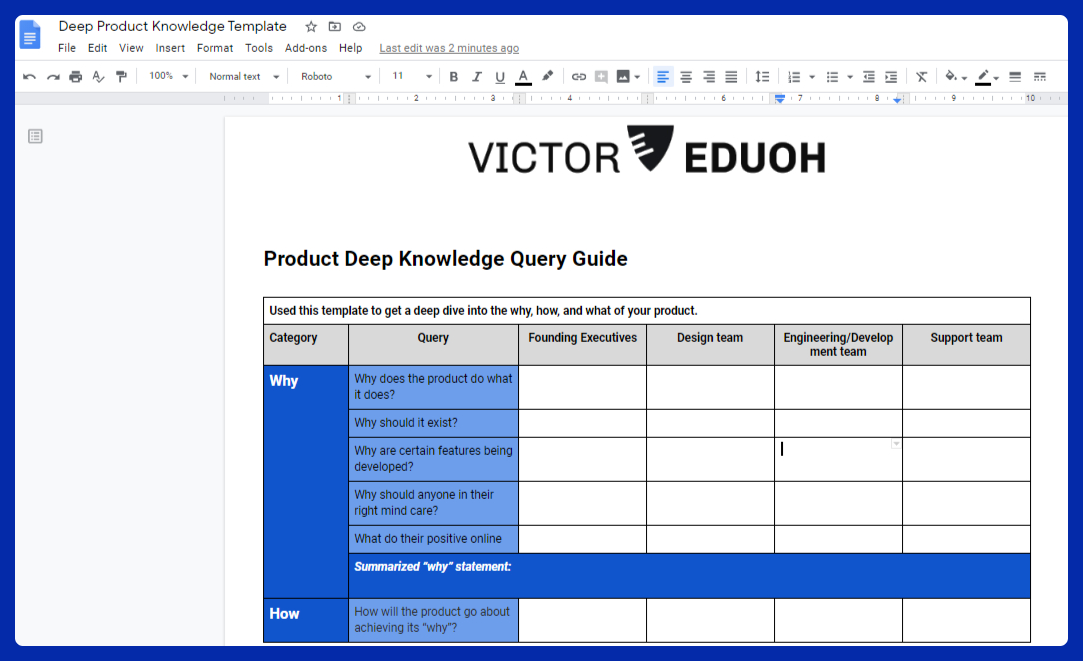Click the 'Why should it exist?' cell
1083x661 pixels.
(433, 423)
